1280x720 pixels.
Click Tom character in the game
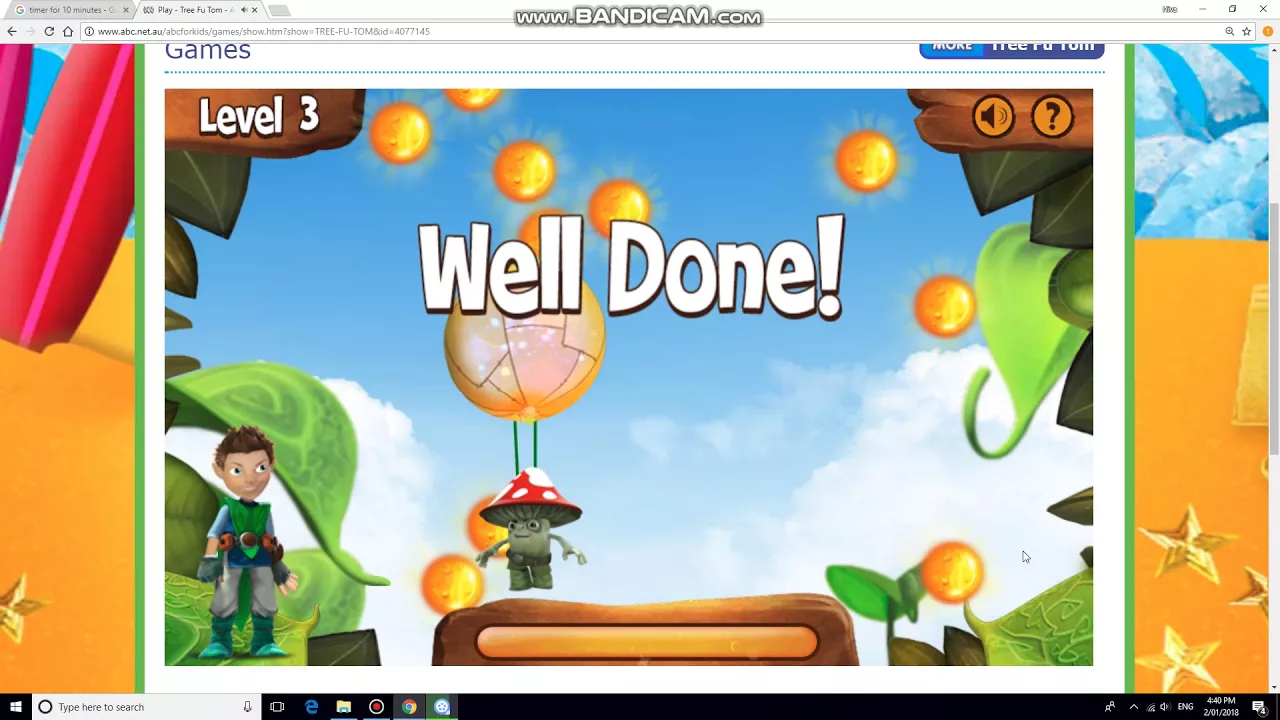coord(245,541)
